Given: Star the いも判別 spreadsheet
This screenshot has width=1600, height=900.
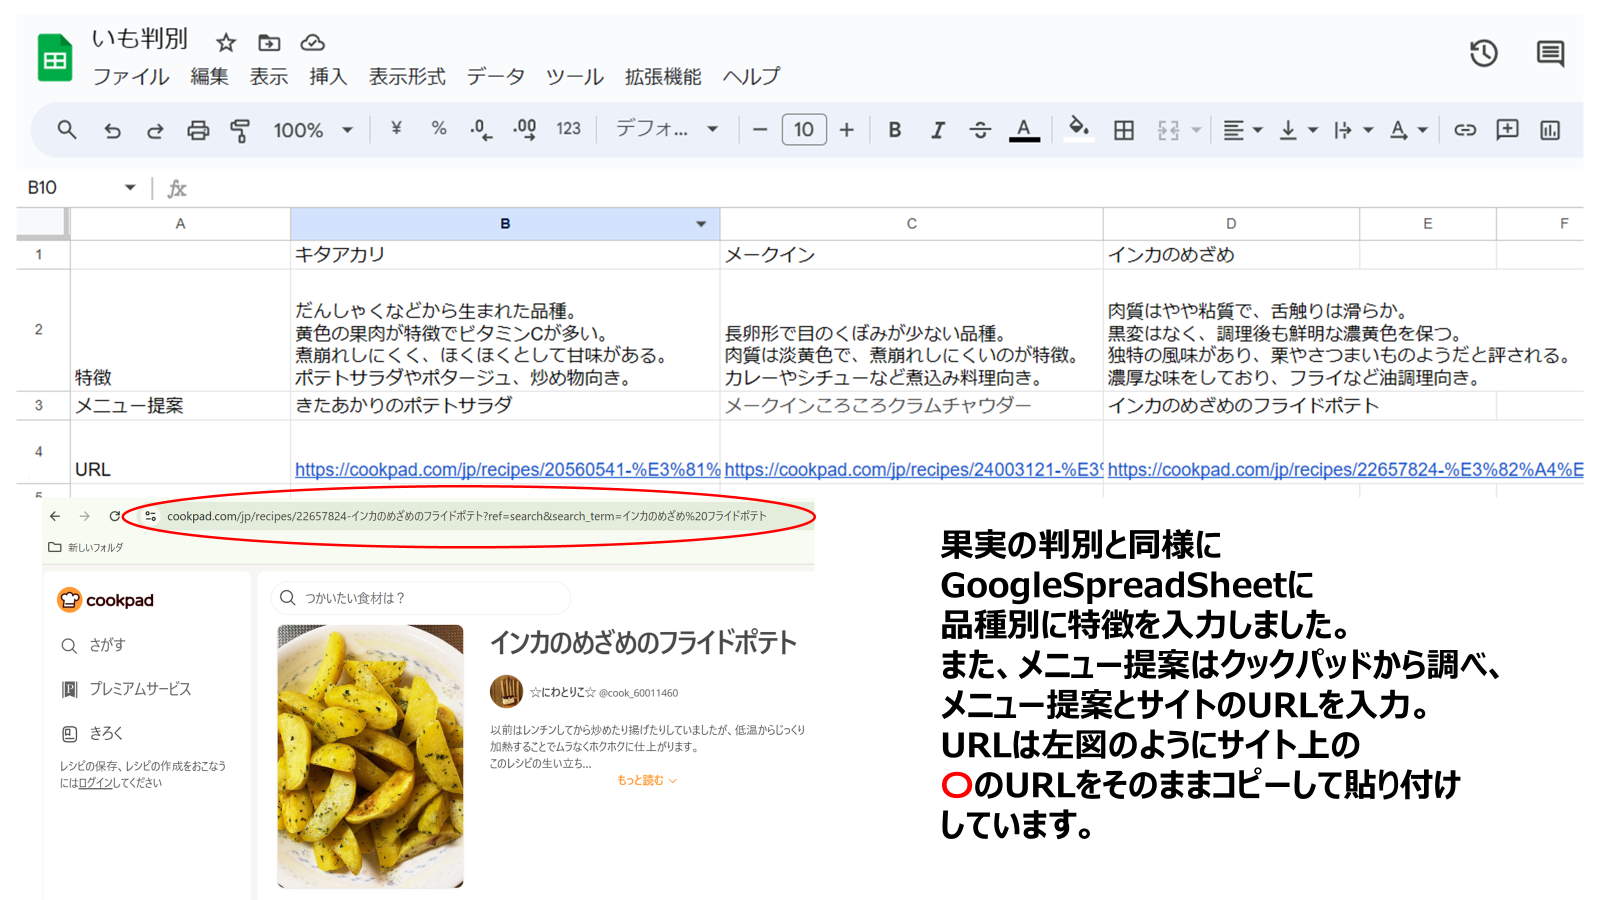Looking at the screenshot, I should click(226, 42).
